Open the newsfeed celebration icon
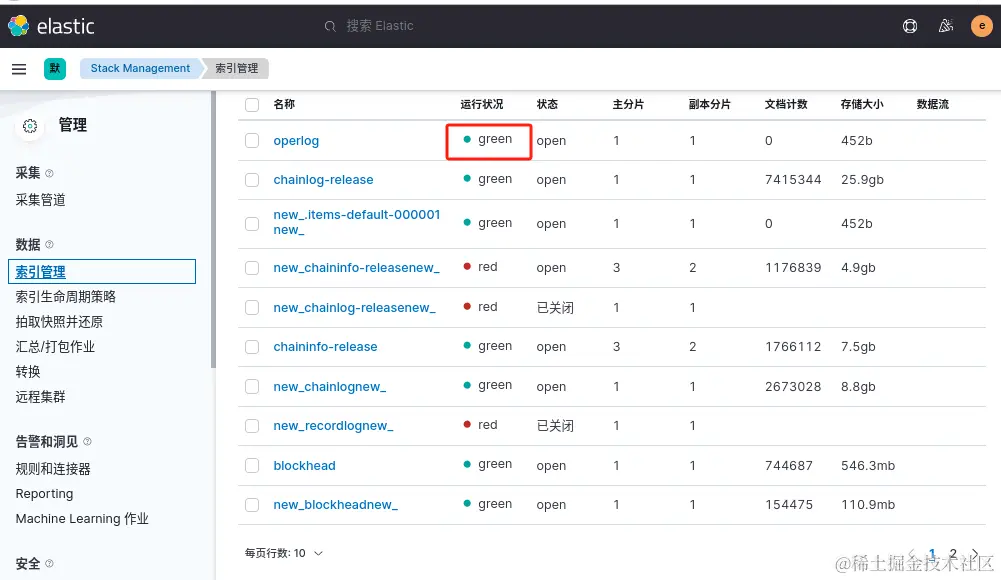The width and height of the screenshot is (1001, 580). [945, 26]
